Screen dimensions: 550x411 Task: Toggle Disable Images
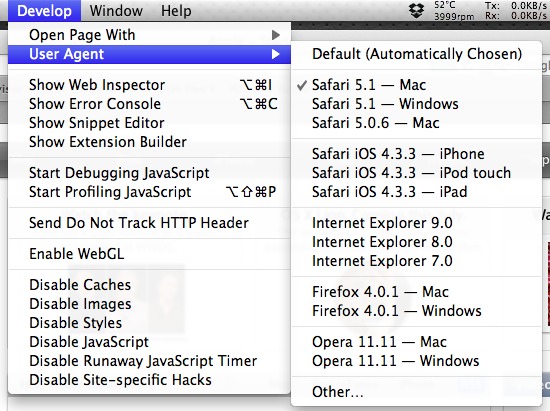click(x=149, y=304)
